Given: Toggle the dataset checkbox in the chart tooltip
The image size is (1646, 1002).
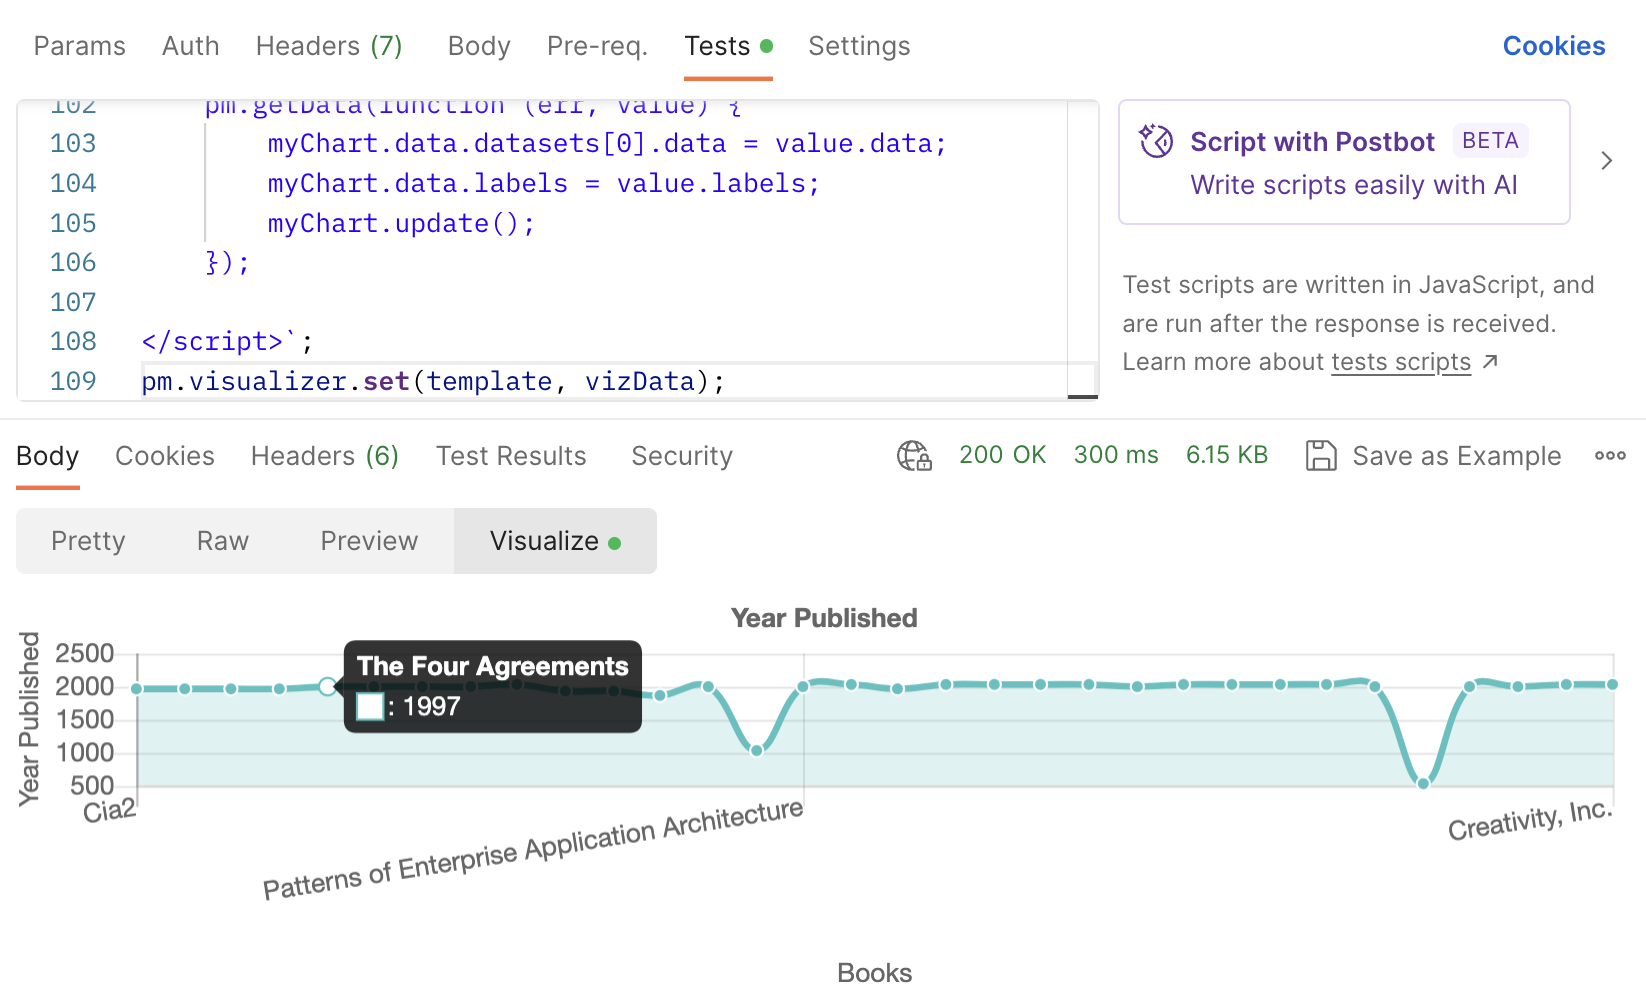Looking at the screenshot, I should click(x=369, y=707).
